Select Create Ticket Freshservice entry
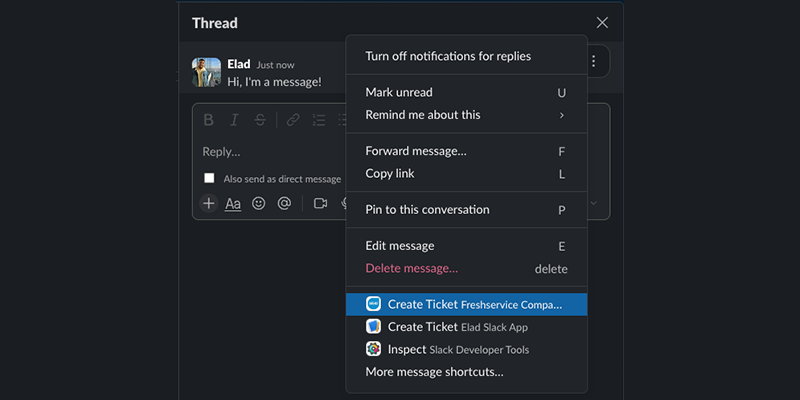Viewport: 800px width, 400px height. [x=466, y=305]
